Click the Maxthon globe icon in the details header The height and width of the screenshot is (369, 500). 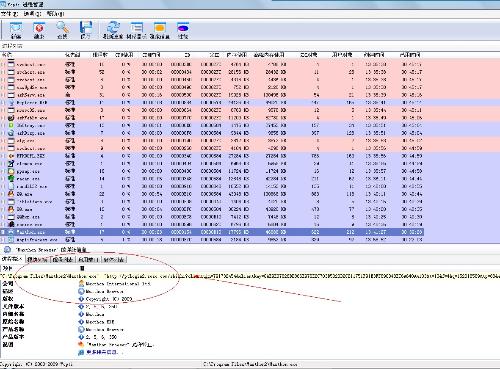[x=7, y=250]
